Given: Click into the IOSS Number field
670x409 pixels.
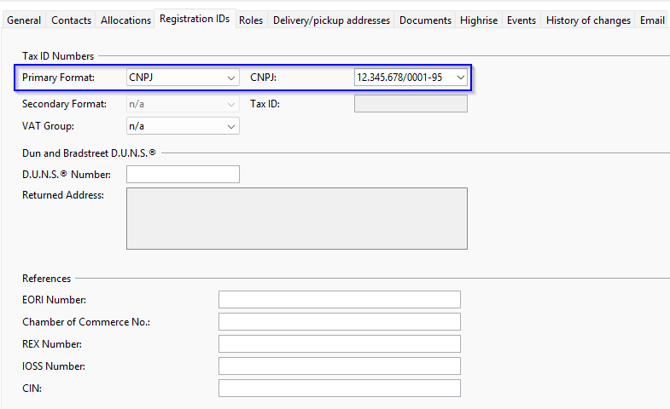Looking at the screenshot, I should 339,366.
